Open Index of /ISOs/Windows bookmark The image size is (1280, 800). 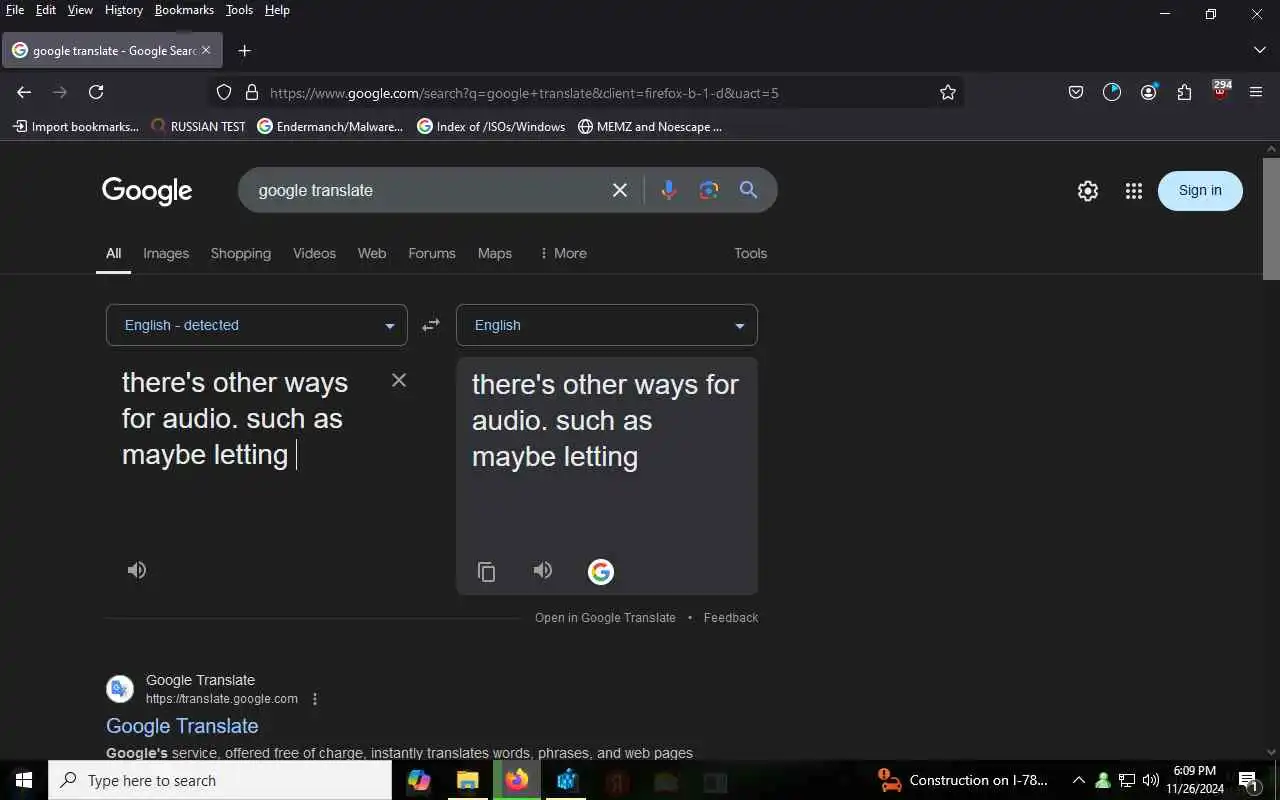[491, 127]
